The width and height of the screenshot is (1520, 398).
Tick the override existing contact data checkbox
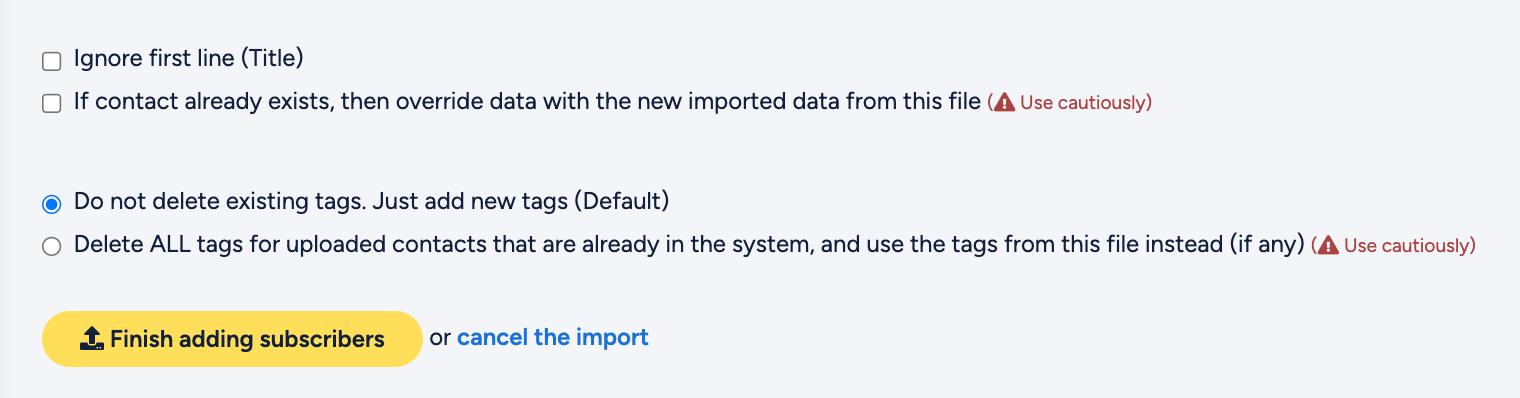tap(51, 104)
